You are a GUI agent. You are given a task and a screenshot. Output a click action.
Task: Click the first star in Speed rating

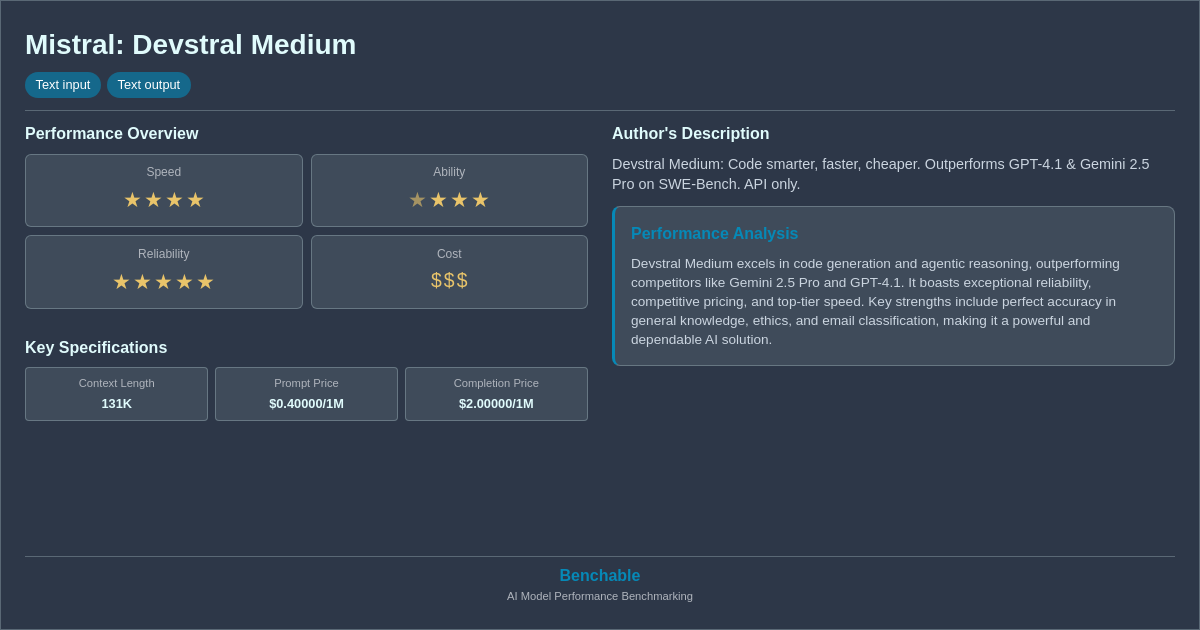[132, 199]
